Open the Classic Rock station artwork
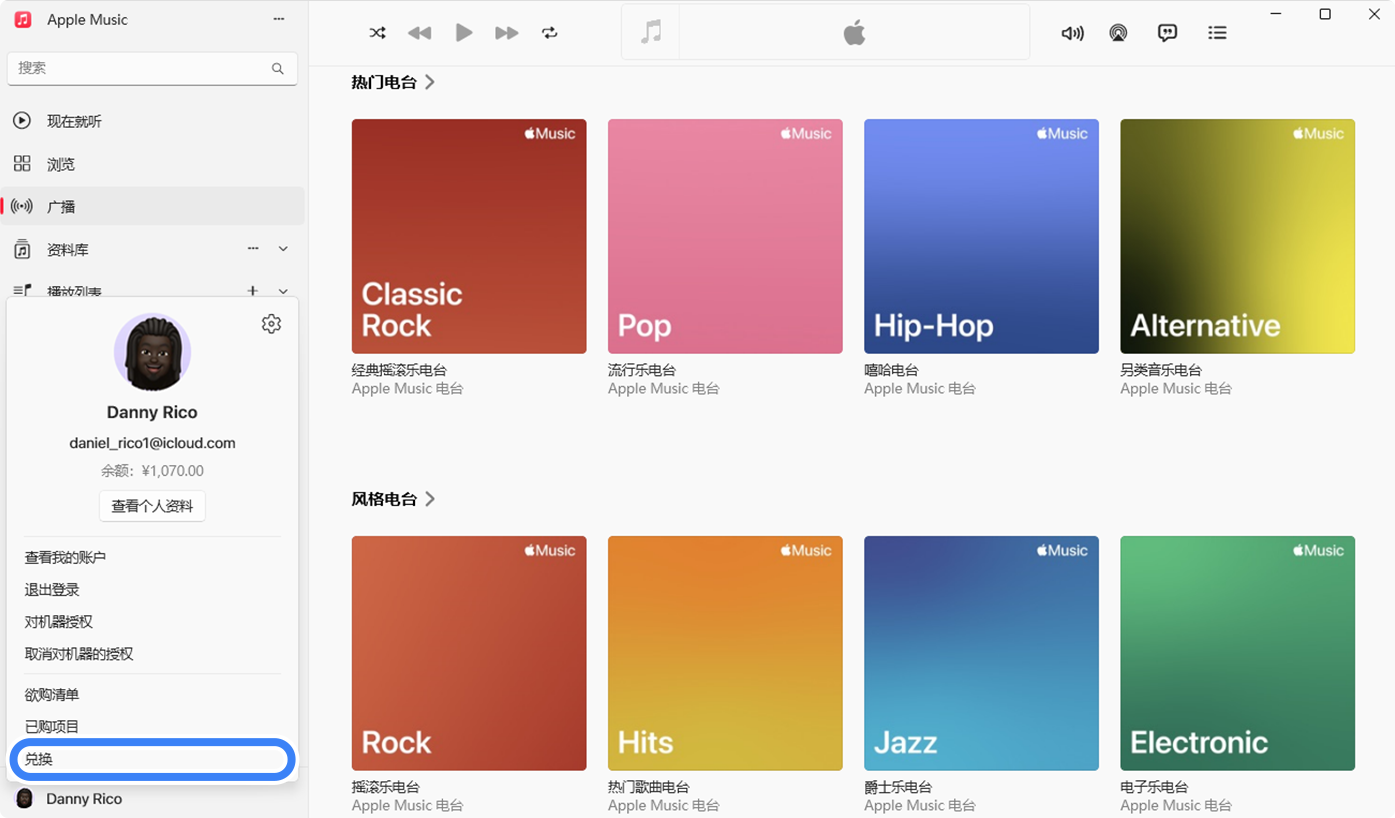Viewport: 1395px width, 818px height. [x=469, y=236]
